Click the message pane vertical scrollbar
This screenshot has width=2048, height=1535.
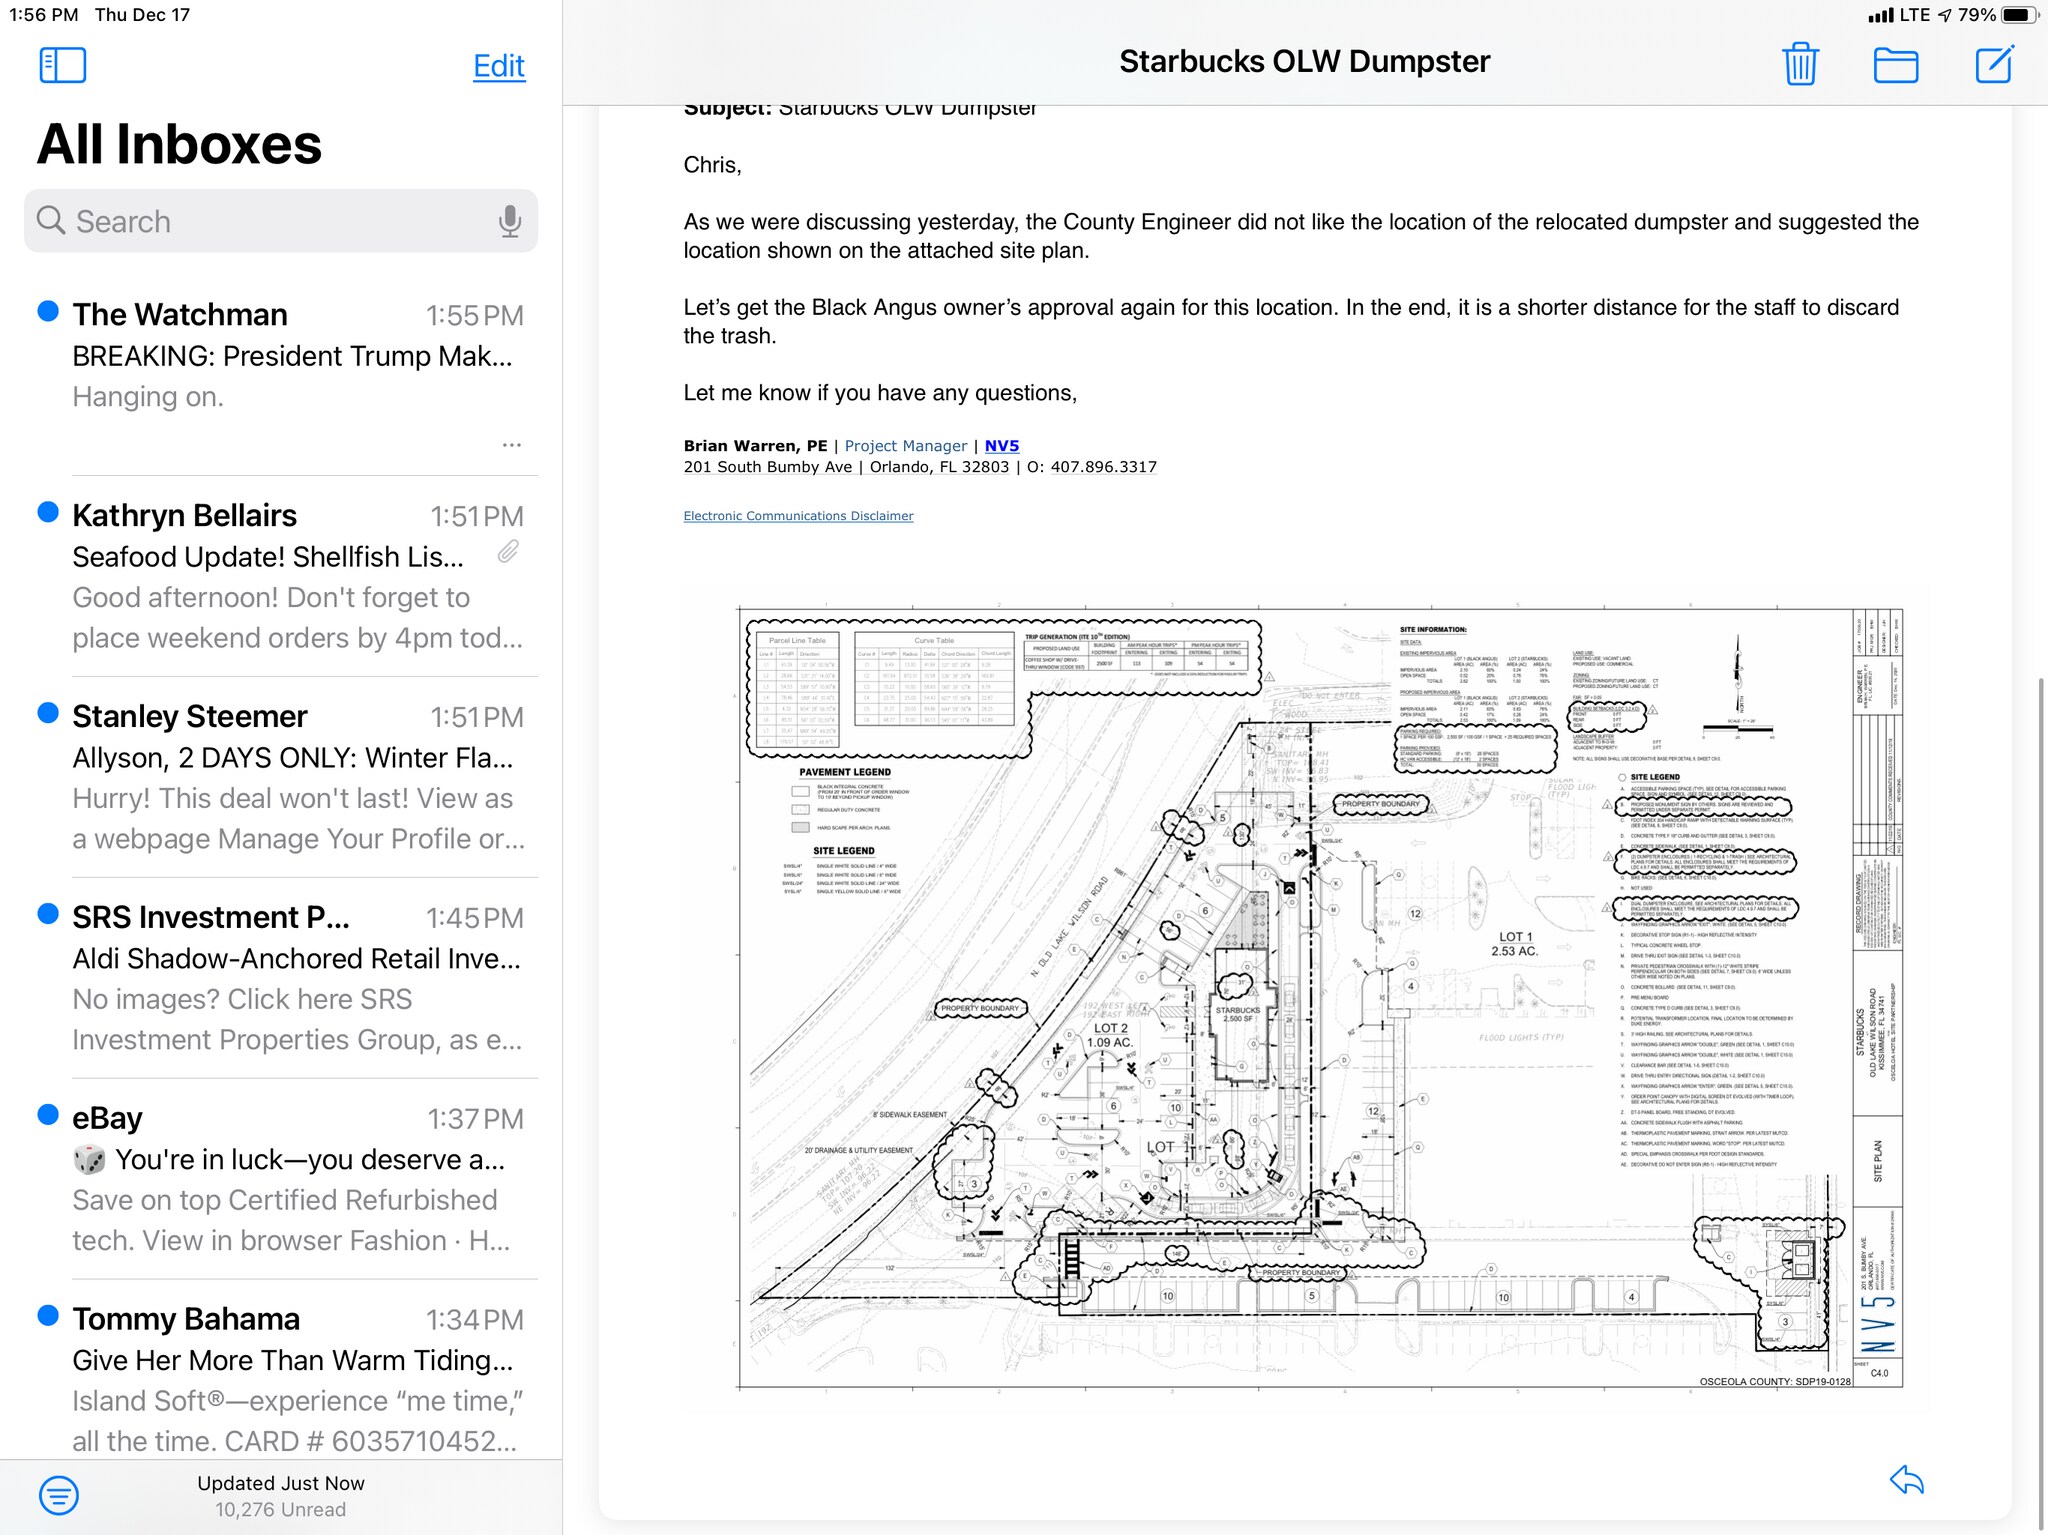tap(2041, 1100)
